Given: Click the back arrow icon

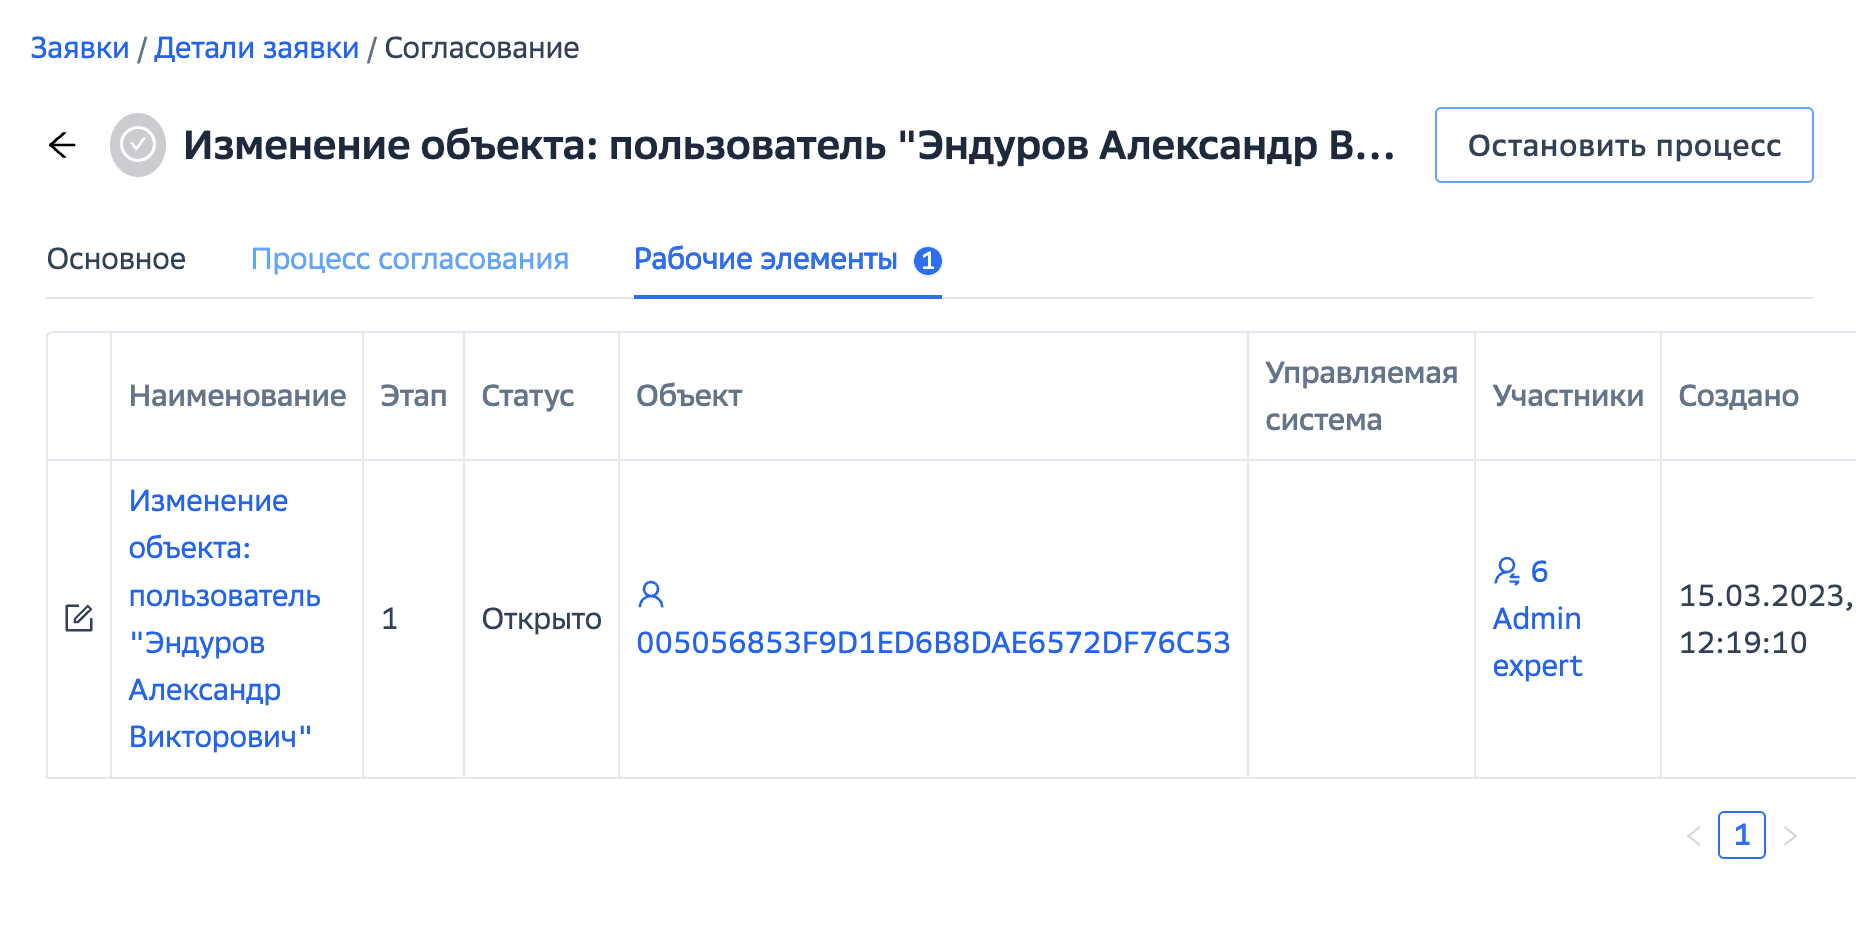Looking at the screenshot, I should point(62,145).
